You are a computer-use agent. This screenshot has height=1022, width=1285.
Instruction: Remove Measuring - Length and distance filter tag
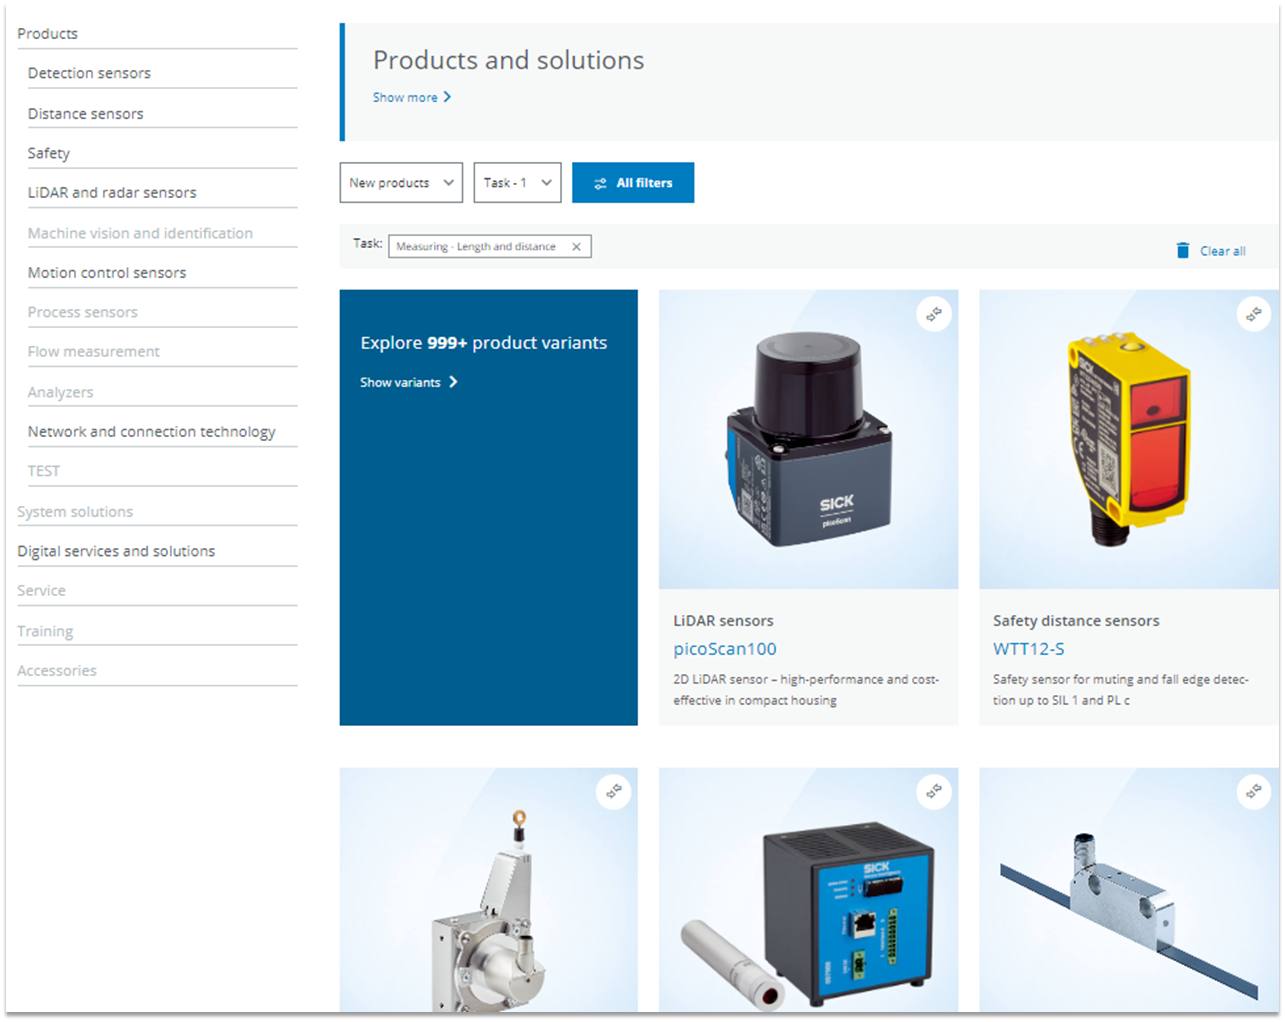pos(576,247)
